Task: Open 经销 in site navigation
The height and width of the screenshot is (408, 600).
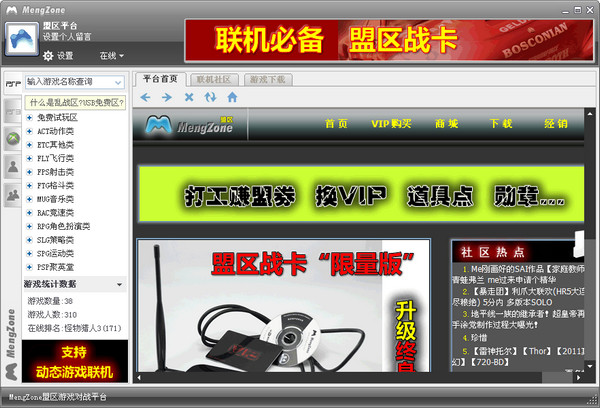Action: 556,124
